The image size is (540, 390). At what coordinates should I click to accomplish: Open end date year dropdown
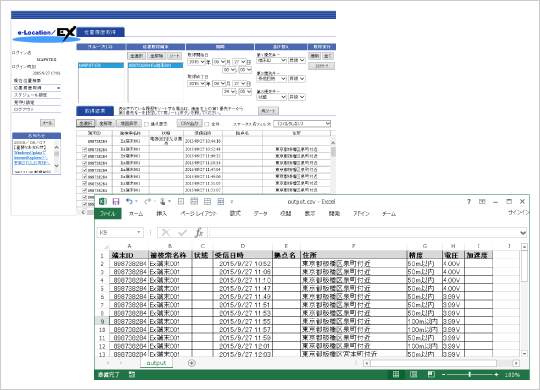click(197, 83)
